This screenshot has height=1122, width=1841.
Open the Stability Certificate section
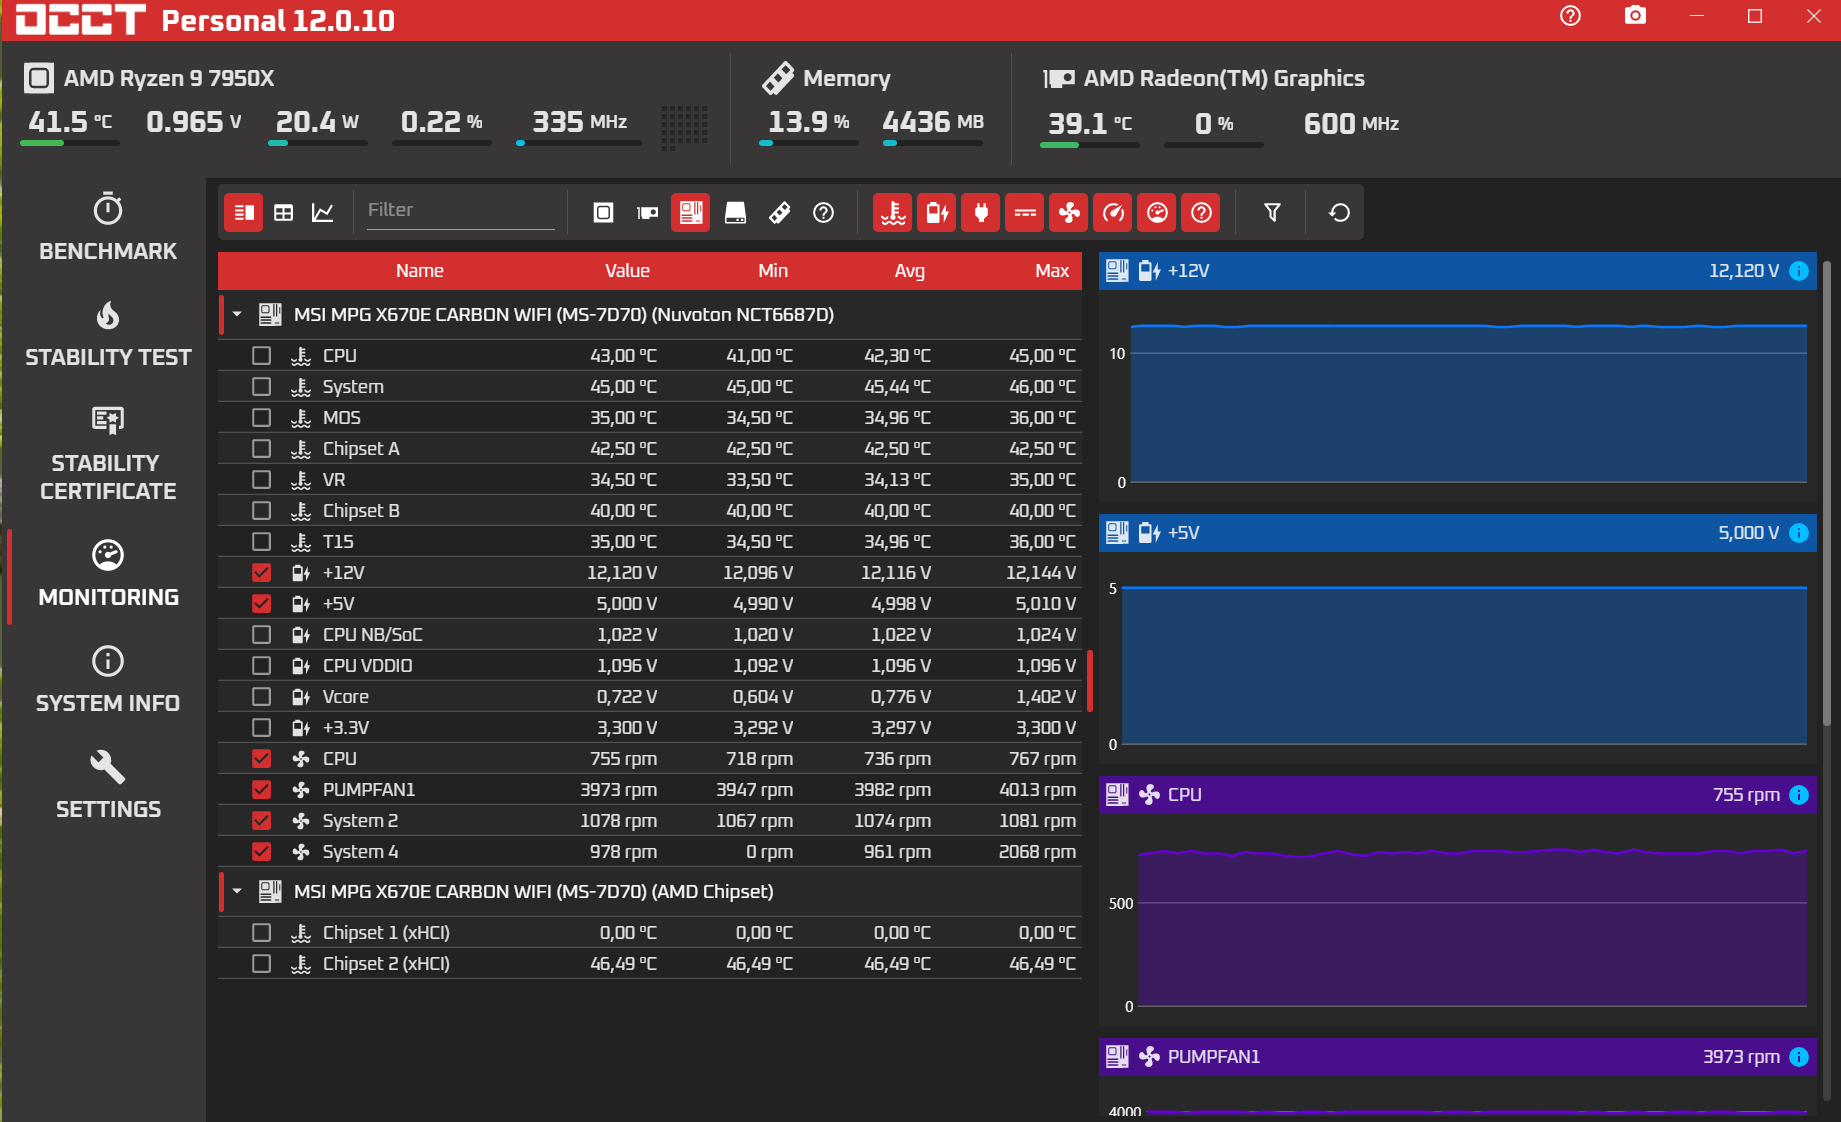pos(108,454)
